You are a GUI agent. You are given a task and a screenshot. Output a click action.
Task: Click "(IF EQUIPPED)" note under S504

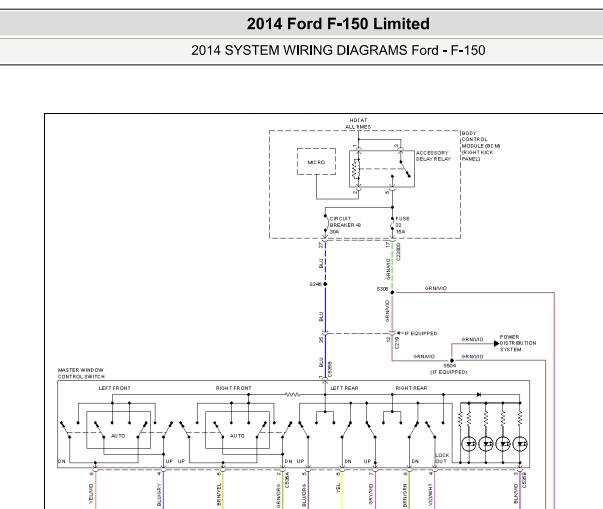(x=448, y=372)
